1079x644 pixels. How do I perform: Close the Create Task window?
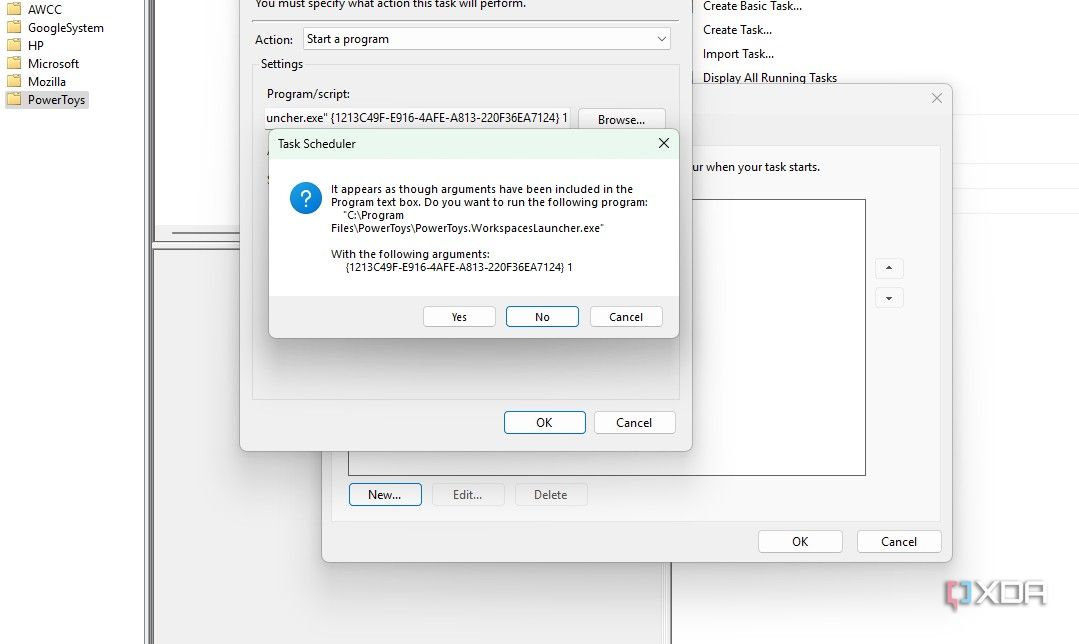pos(937,98)
